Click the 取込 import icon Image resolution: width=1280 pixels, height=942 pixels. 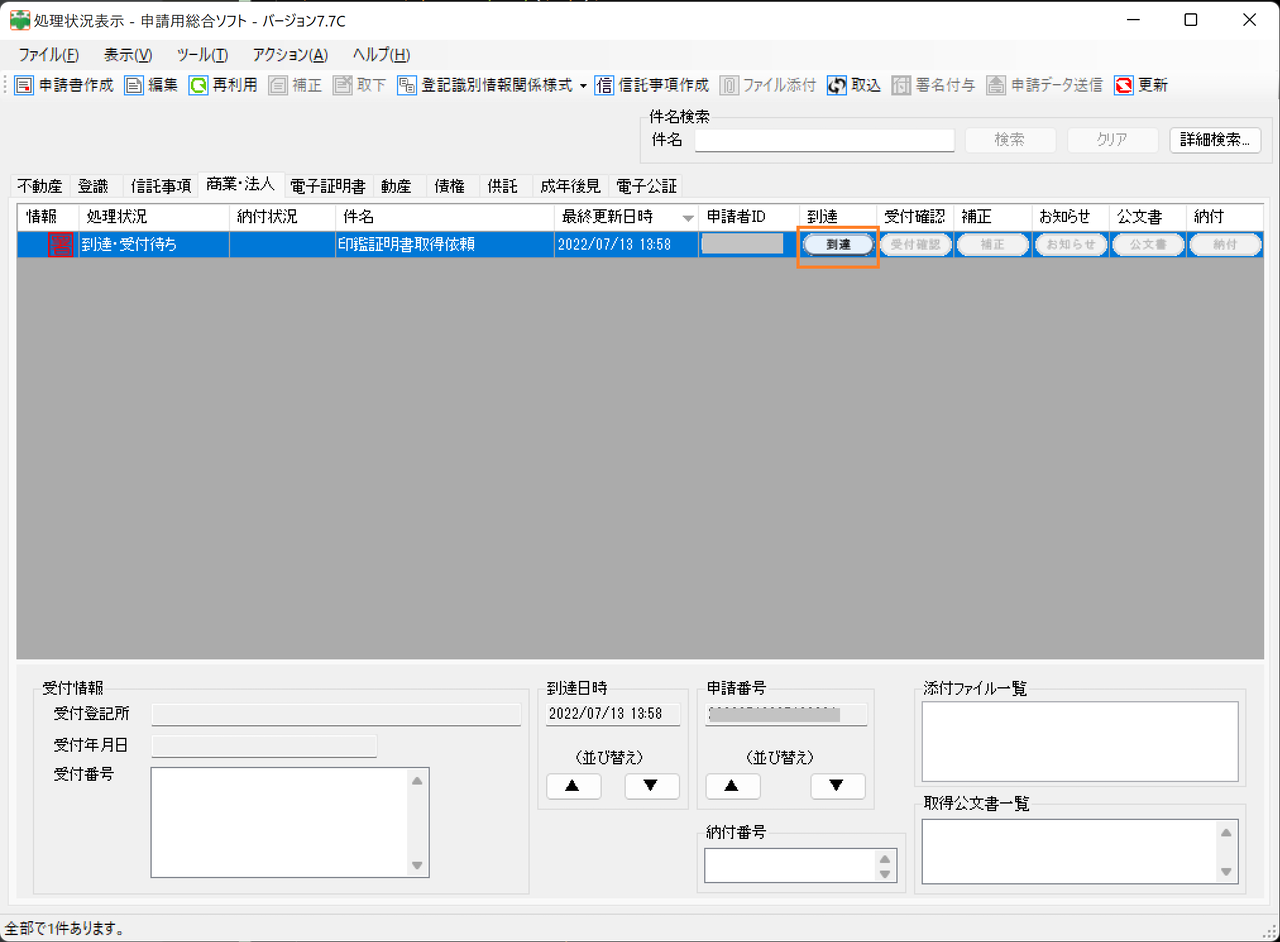[855, 85]
